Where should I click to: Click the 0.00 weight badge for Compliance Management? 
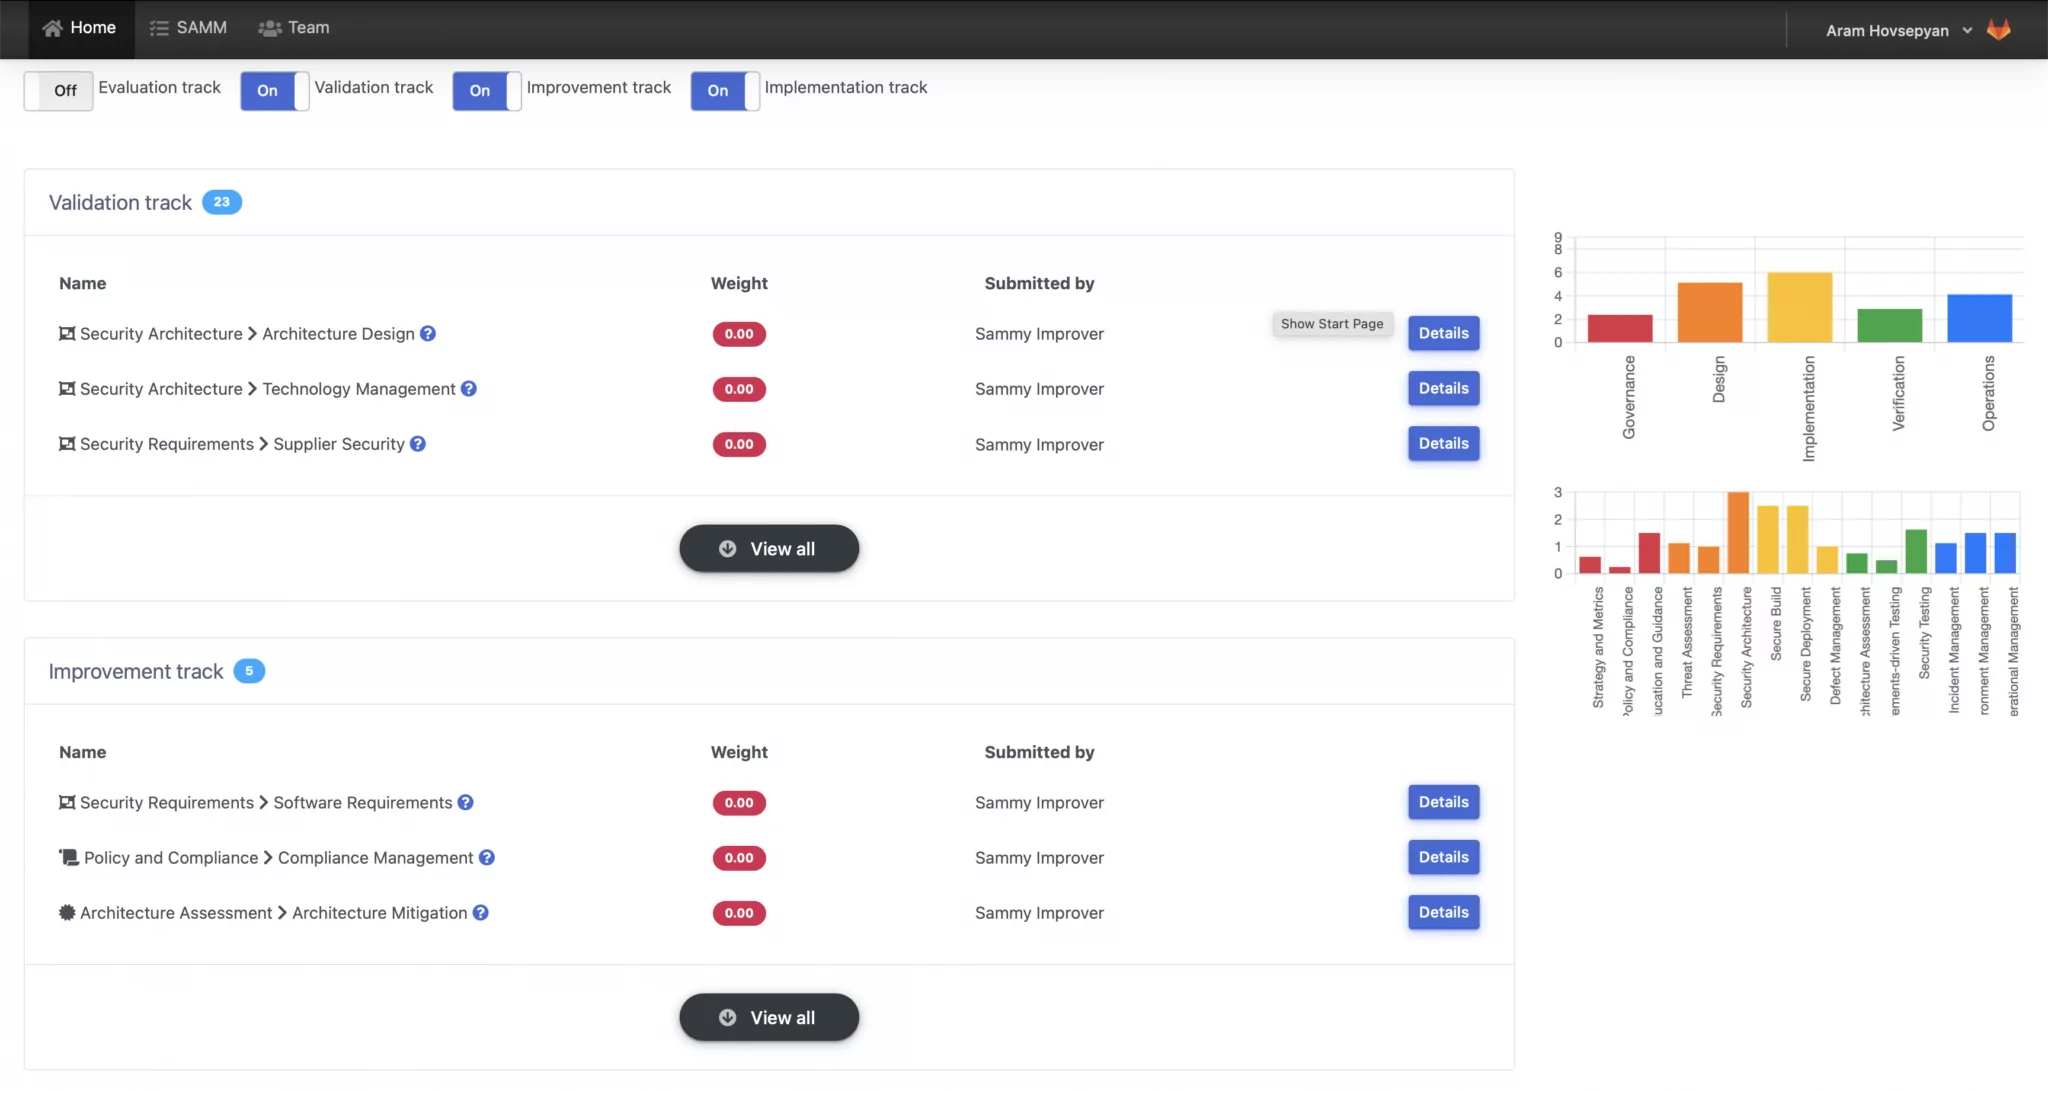(739, 858)
